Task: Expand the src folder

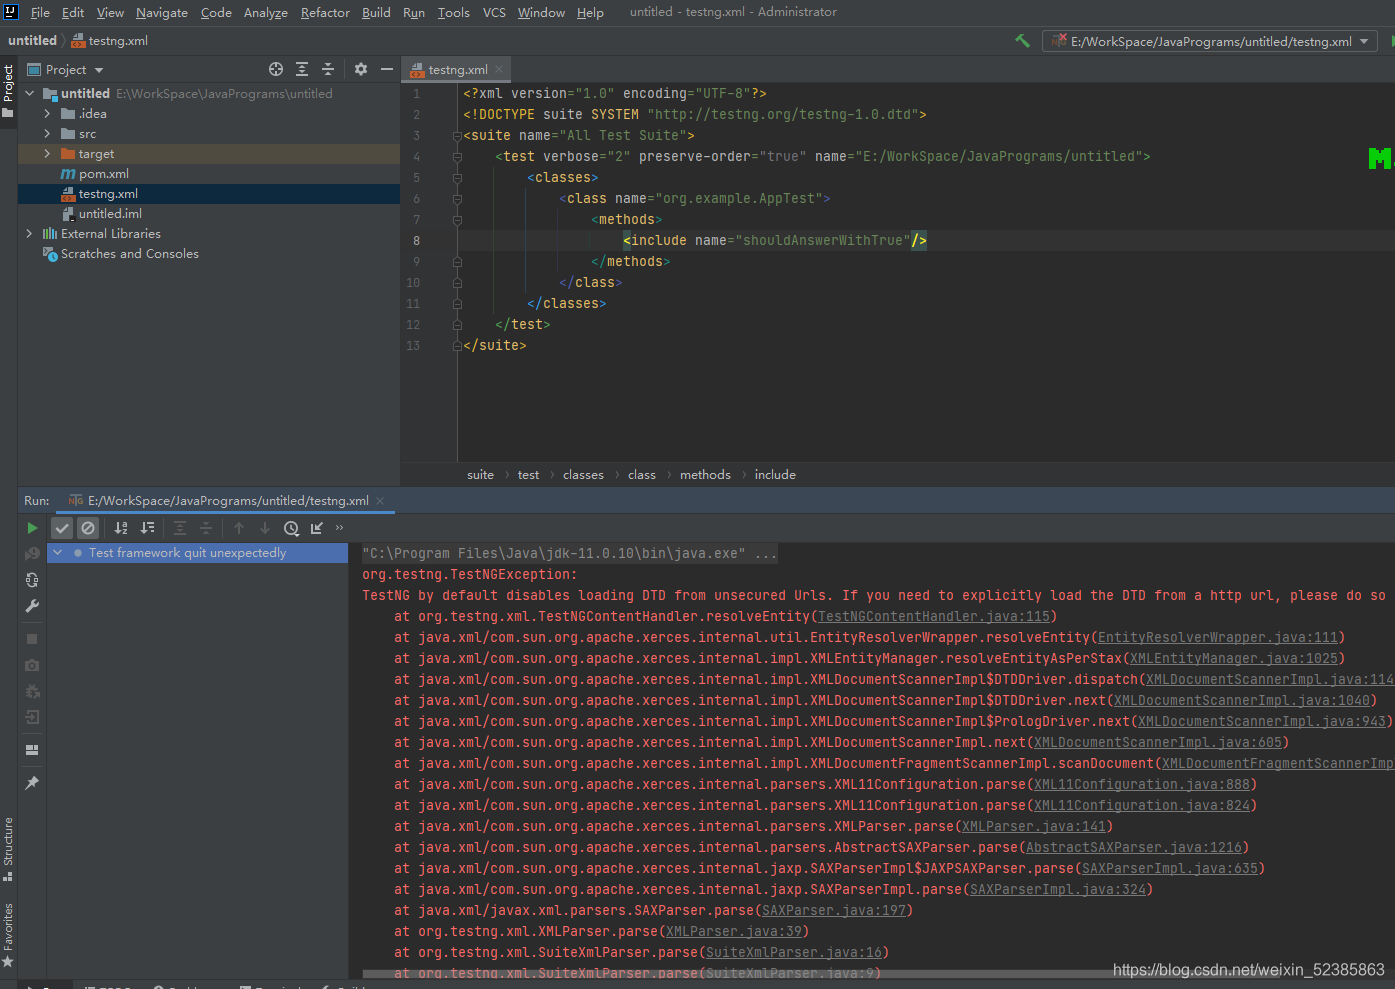Action: point(47,133)
